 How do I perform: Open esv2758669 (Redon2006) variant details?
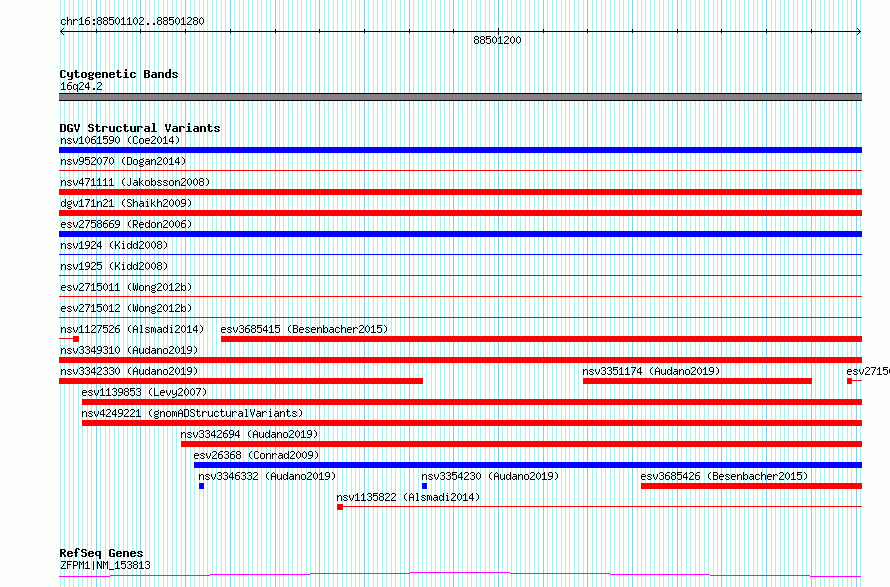126,224
